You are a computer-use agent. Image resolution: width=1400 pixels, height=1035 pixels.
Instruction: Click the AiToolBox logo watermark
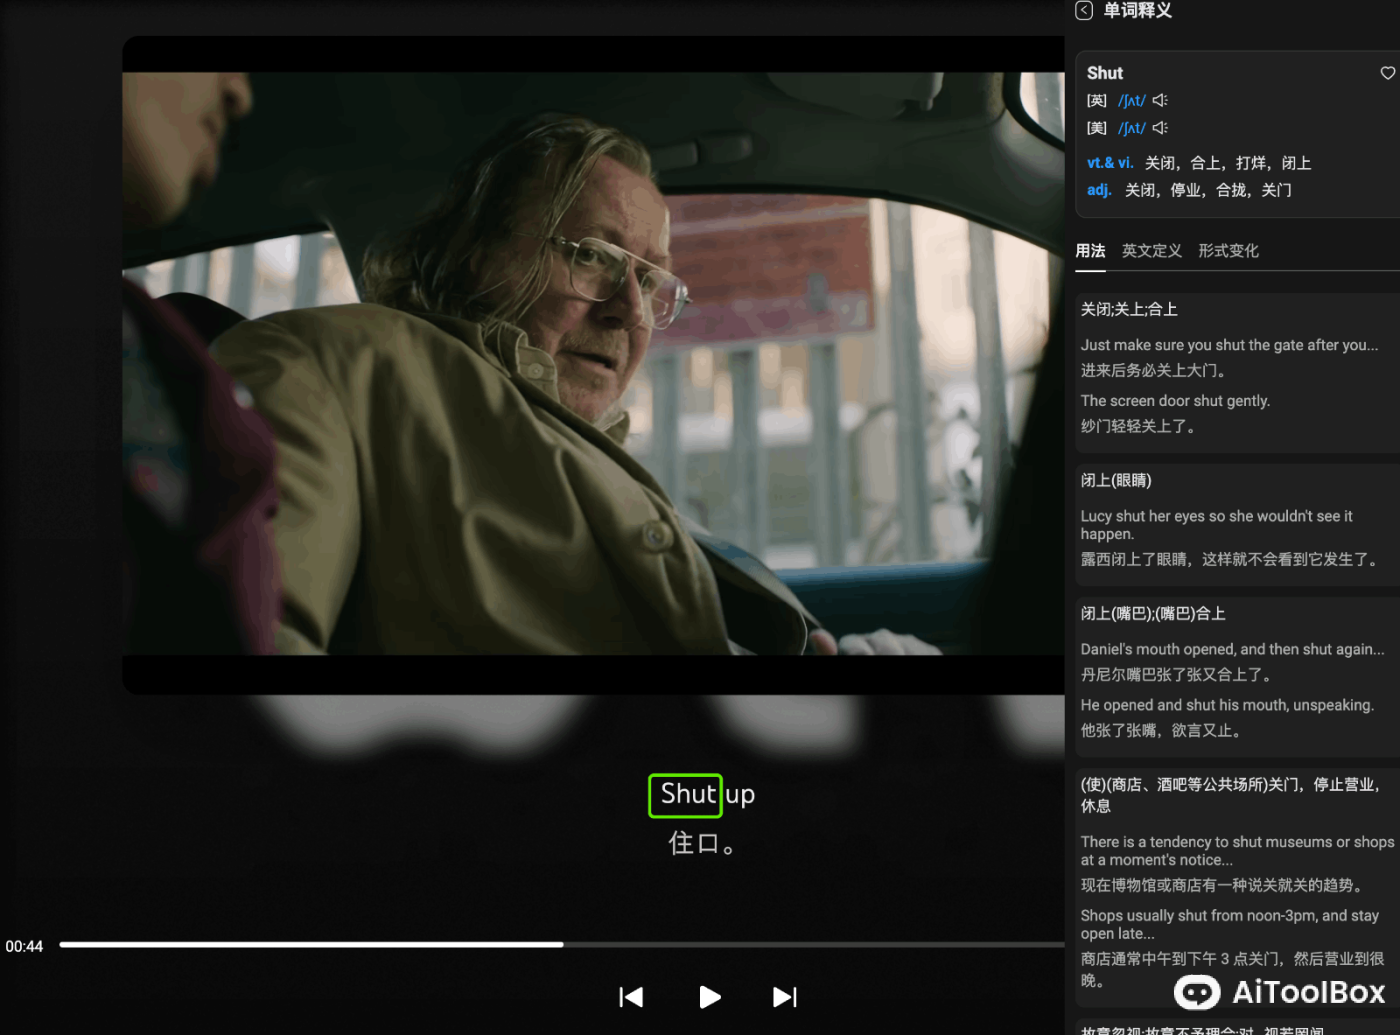tap(1281, 992)
